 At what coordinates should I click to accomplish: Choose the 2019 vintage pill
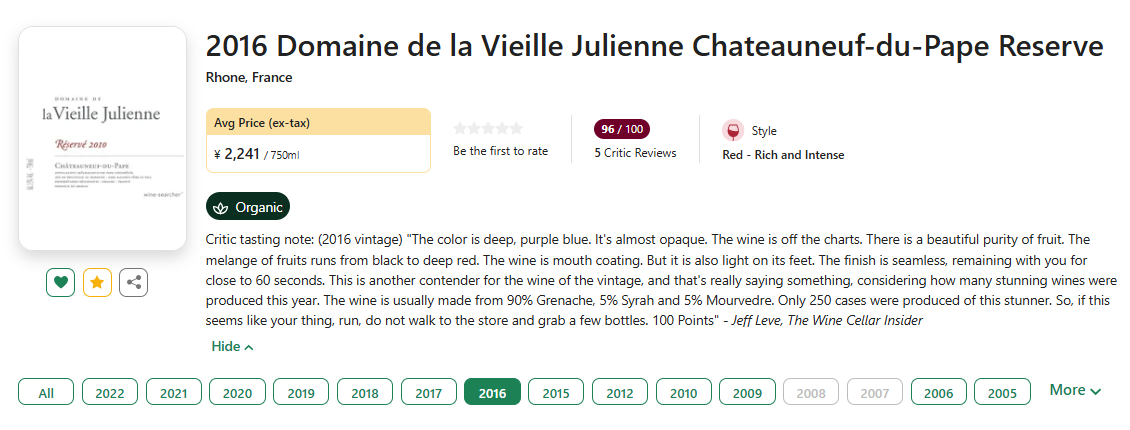coord(301,393)
